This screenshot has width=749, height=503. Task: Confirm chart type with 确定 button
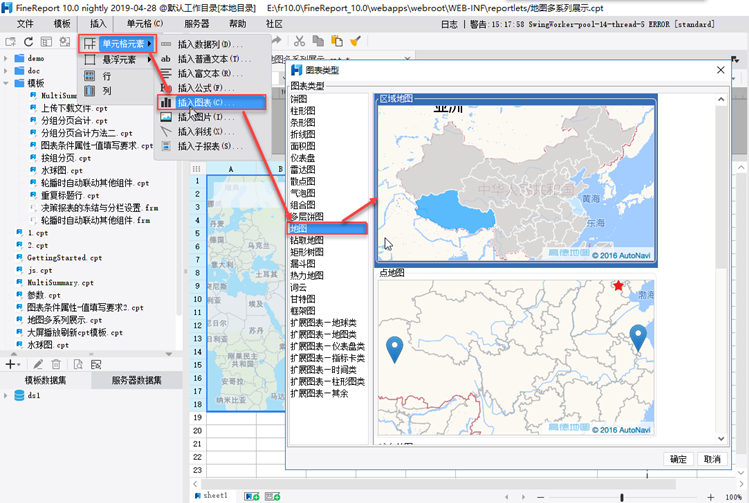pos(678,459)
